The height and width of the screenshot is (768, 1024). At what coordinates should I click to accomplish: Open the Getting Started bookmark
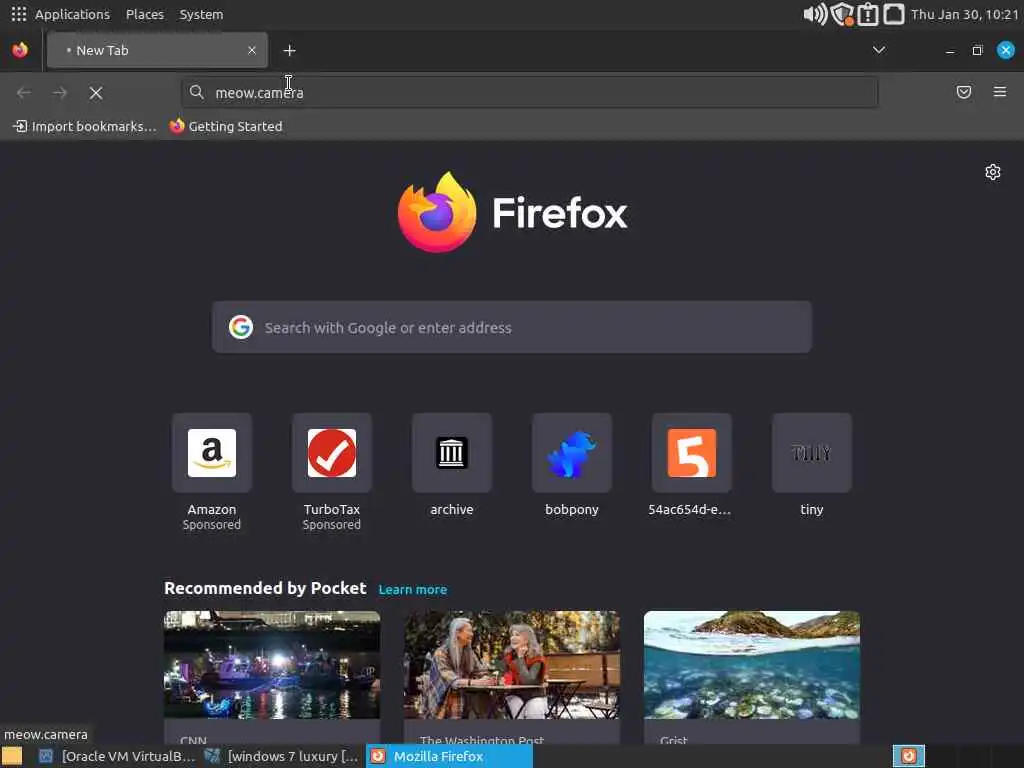(x=226, y=127)
